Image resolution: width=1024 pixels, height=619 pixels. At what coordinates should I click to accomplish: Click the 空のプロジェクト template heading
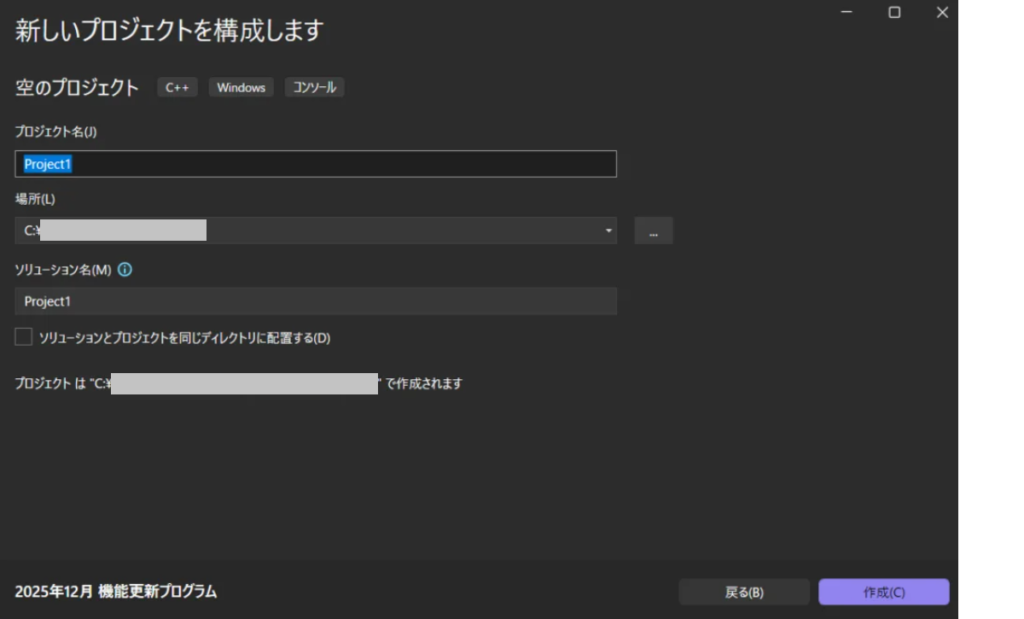pos(77,88)
